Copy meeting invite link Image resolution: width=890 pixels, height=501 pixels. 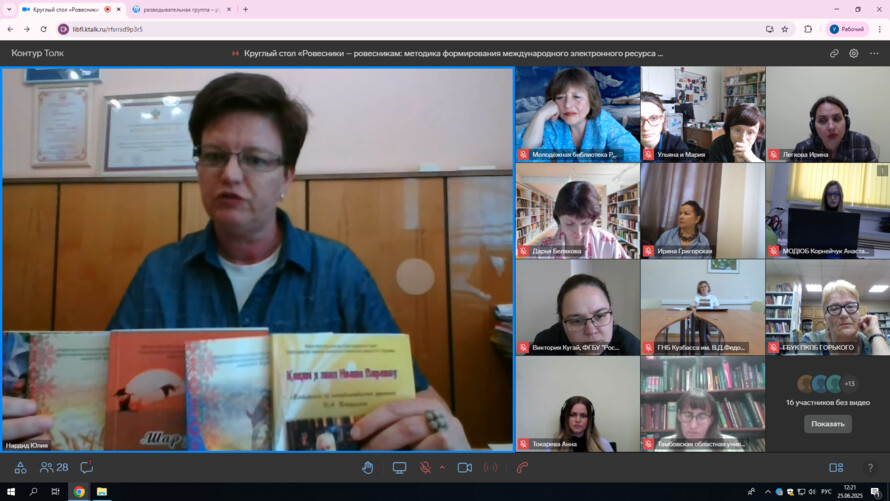[834, 53]
